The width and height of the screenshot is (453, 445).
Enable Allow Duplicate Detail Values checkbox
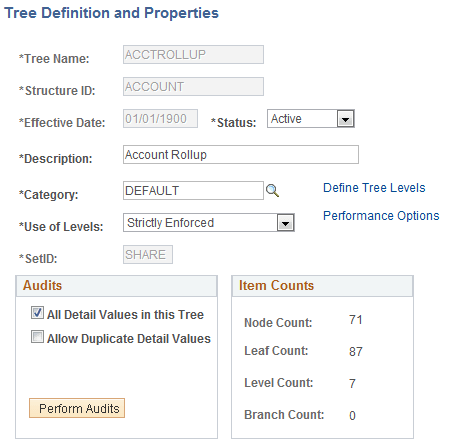(37, 337)
